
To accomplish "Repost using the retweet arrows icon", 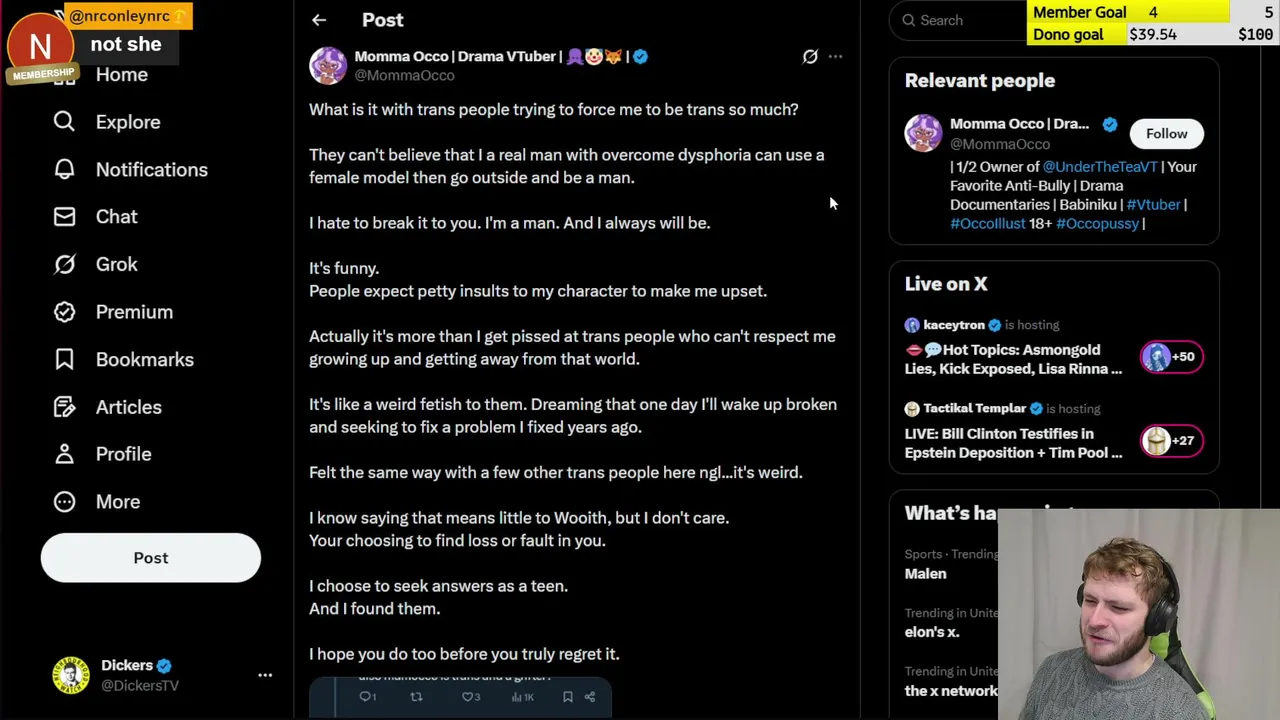I will (416, 697).
